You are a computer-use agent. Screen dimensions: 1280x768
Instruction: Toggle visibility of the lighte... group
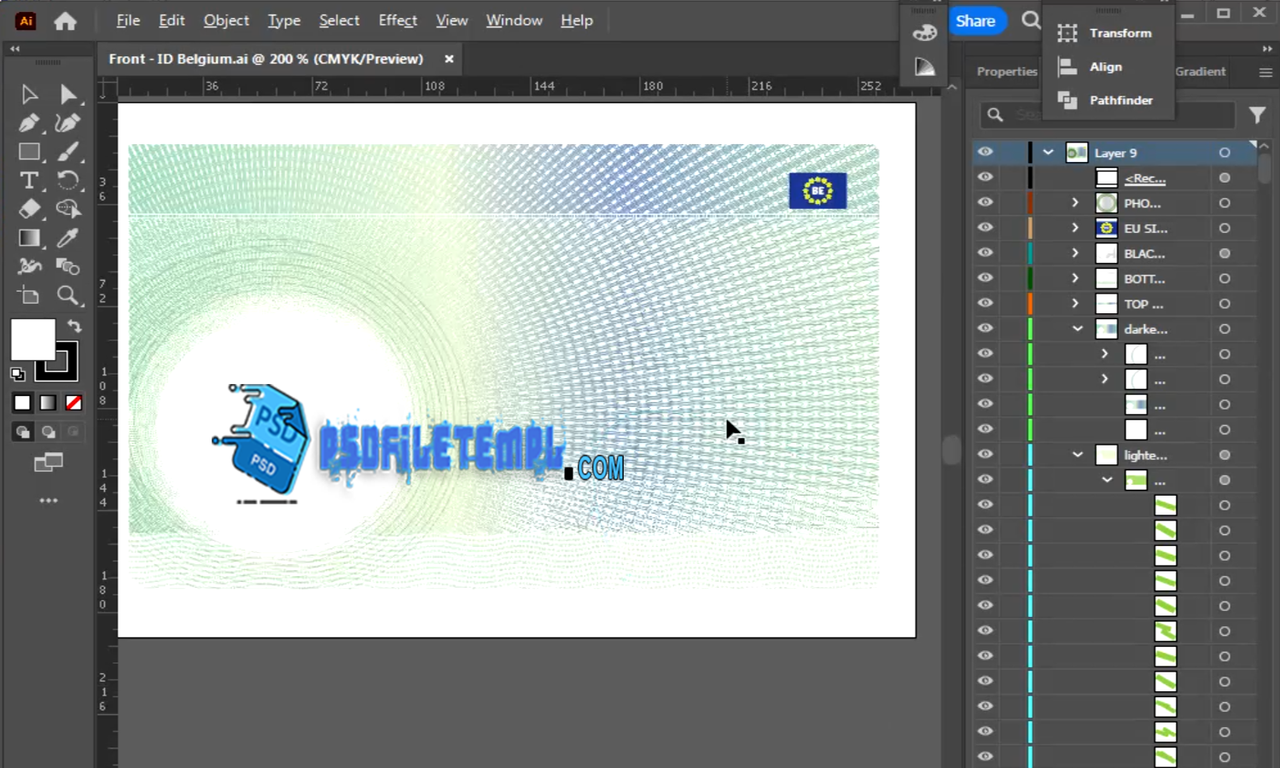pyautogui.click(x=986, y=455)
